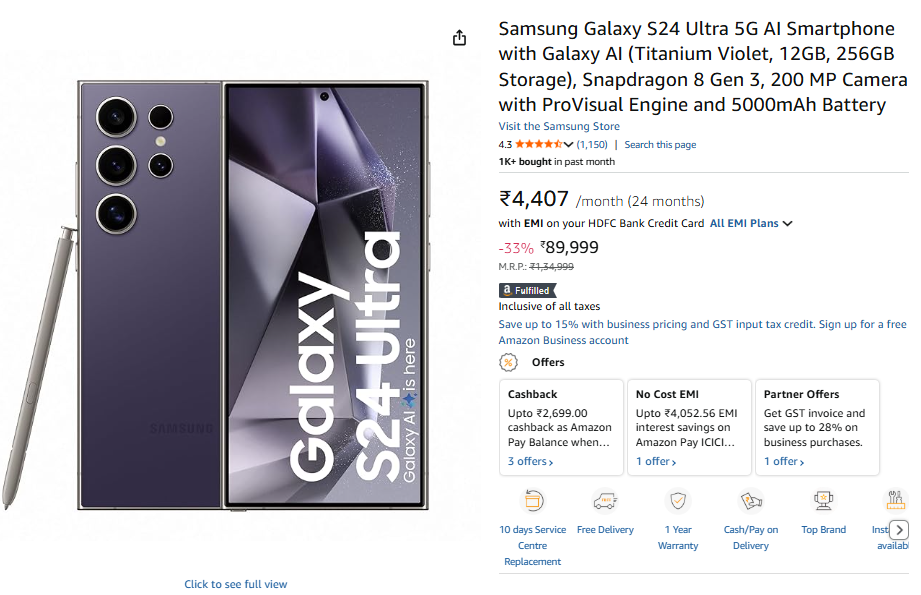This screenshot has height=595, width=921.
Task: Click the share icon above product image
Action: pyautogui.click(x=459, y=38)
